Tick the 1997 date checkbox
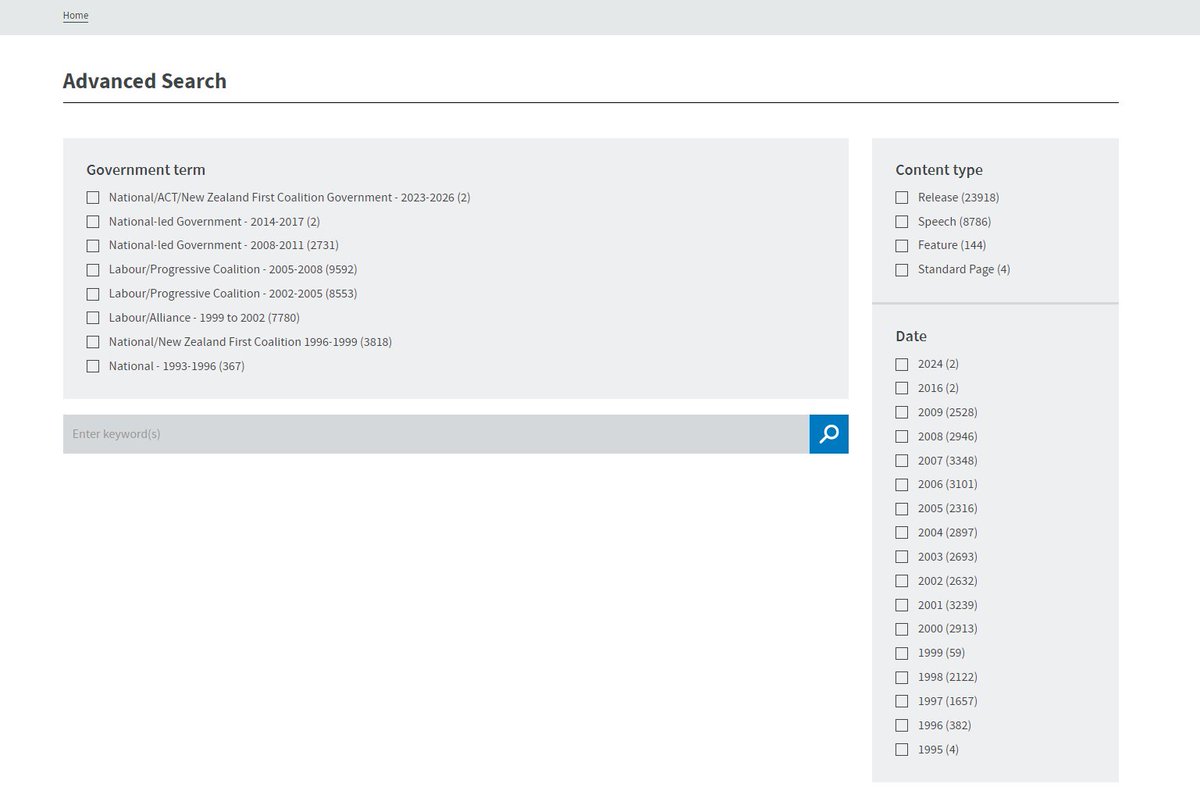 click(x=902, y=701)
